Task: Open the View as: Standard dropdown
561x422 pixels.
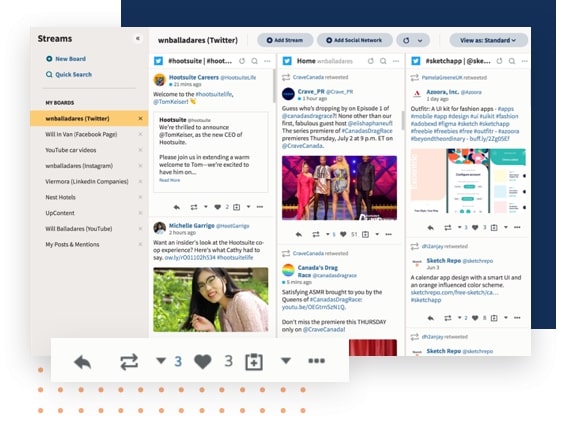Action: (488, 40)
